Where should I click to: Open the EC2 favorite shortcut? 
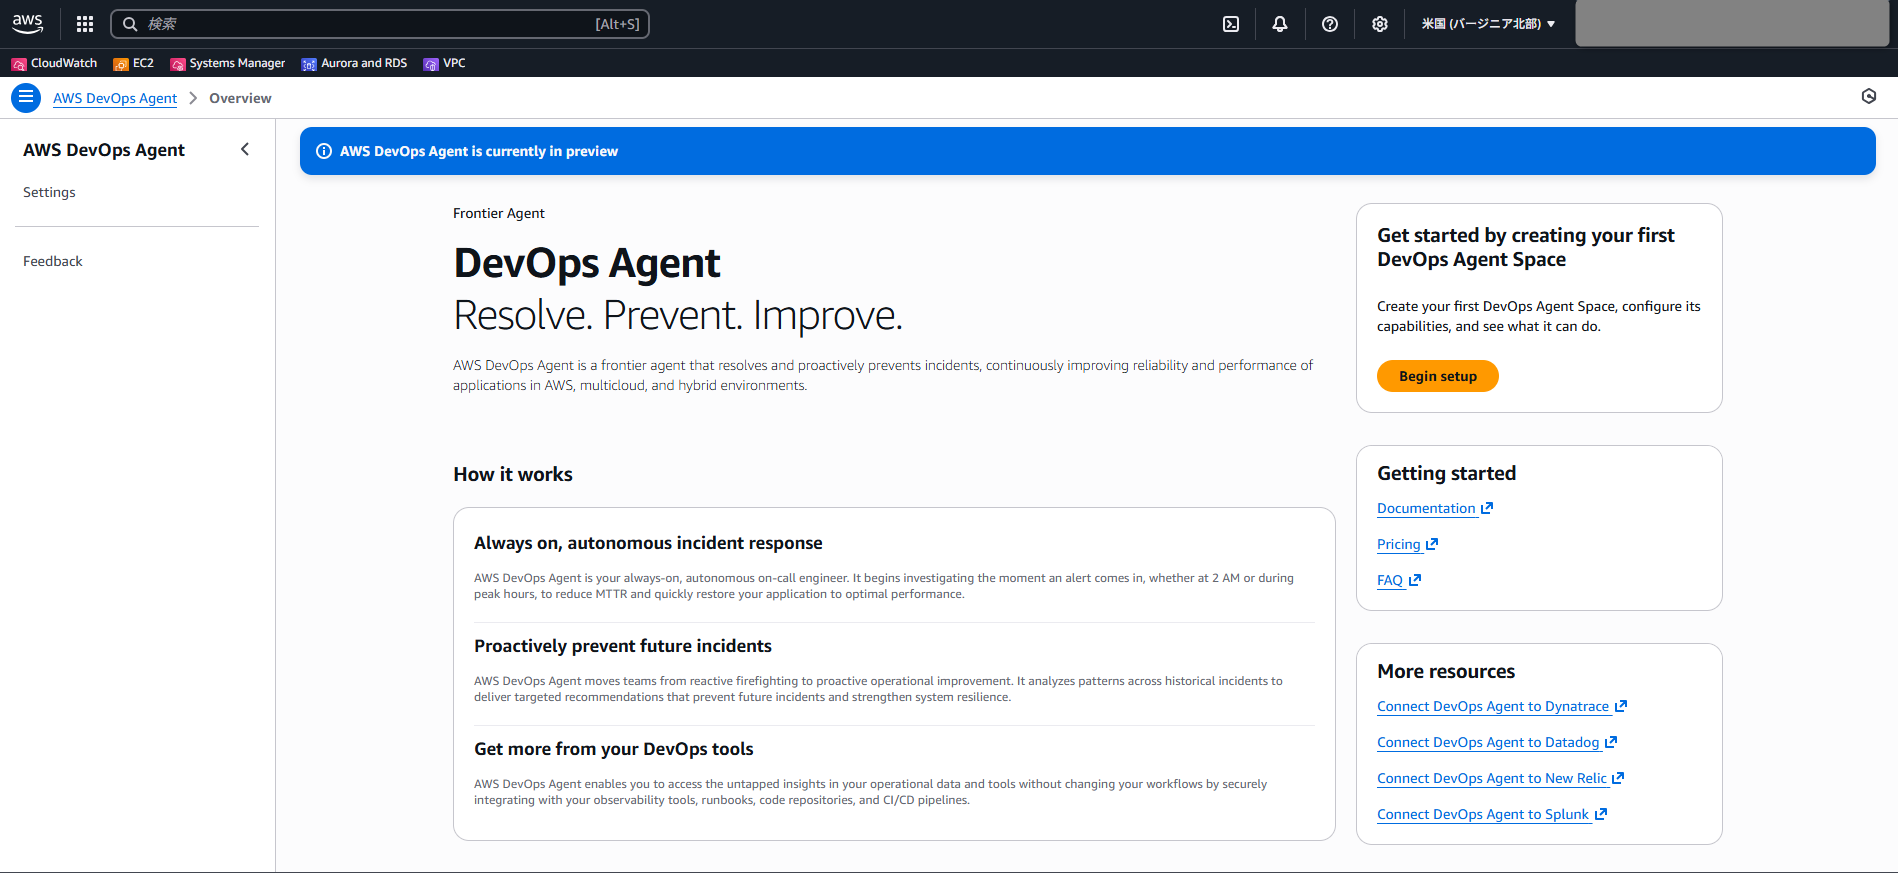pos(134,63)
